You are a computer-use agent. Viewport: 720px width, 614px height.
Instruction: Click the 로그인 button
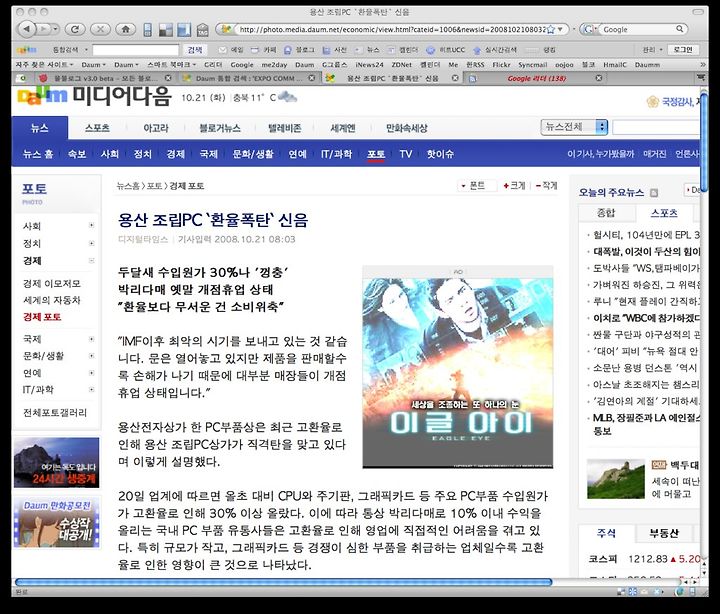[x=683, y=50]
